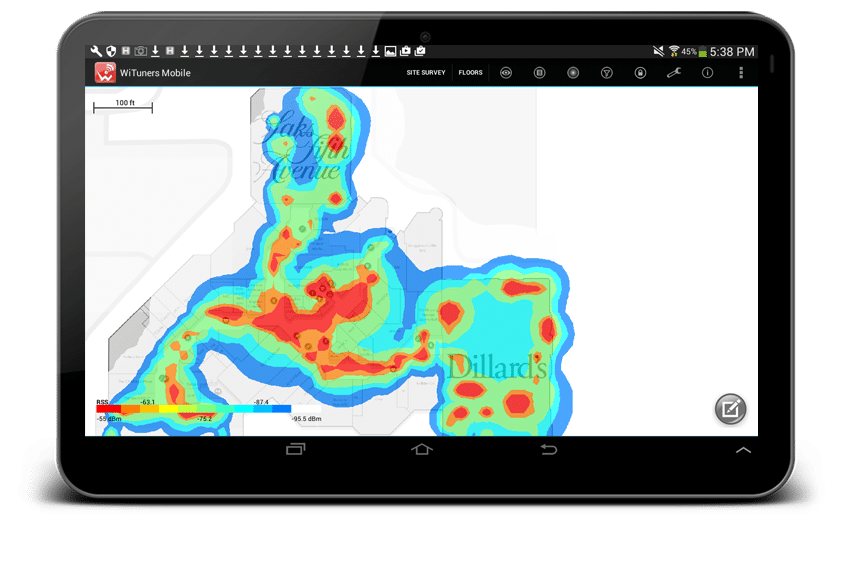The height and width of the screenshot is (564, 845).
Task: Tap the Android back button
Action: click(549, 449)
